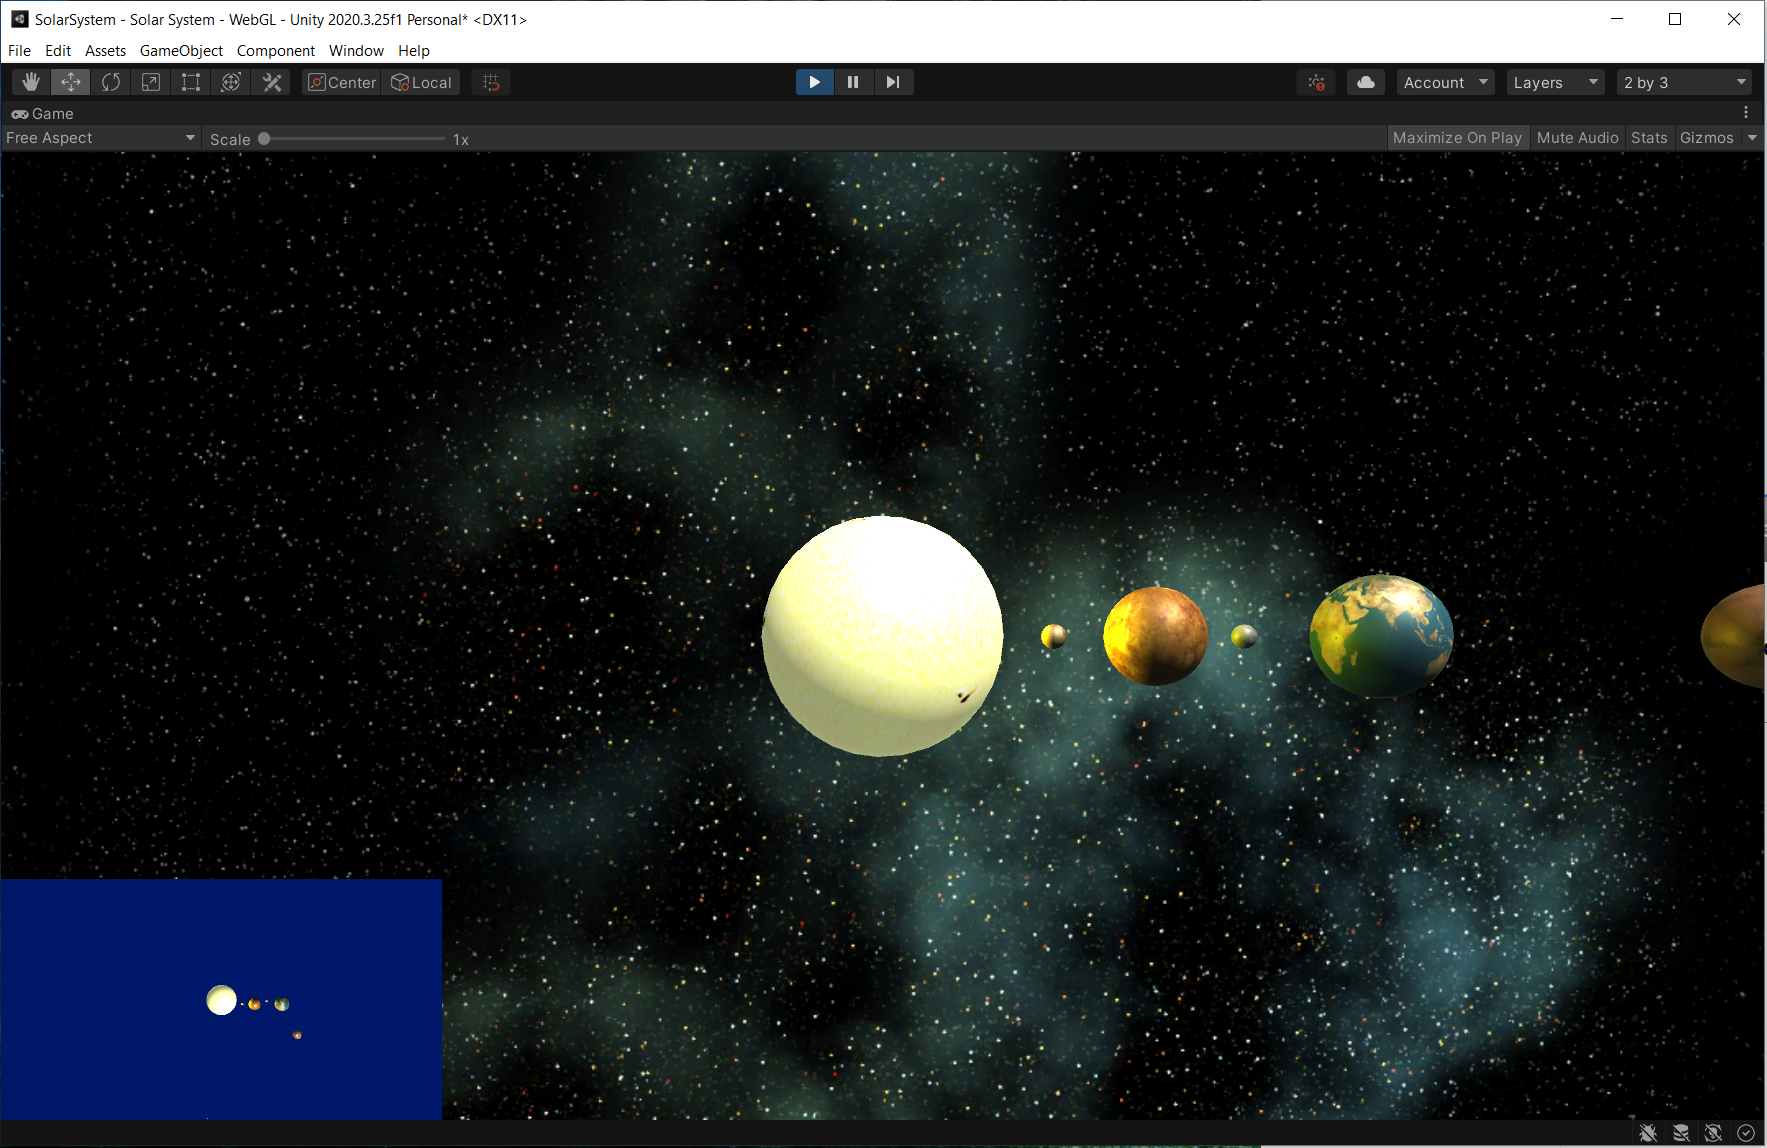Select the Rotate tool

(x=111, y=82)
